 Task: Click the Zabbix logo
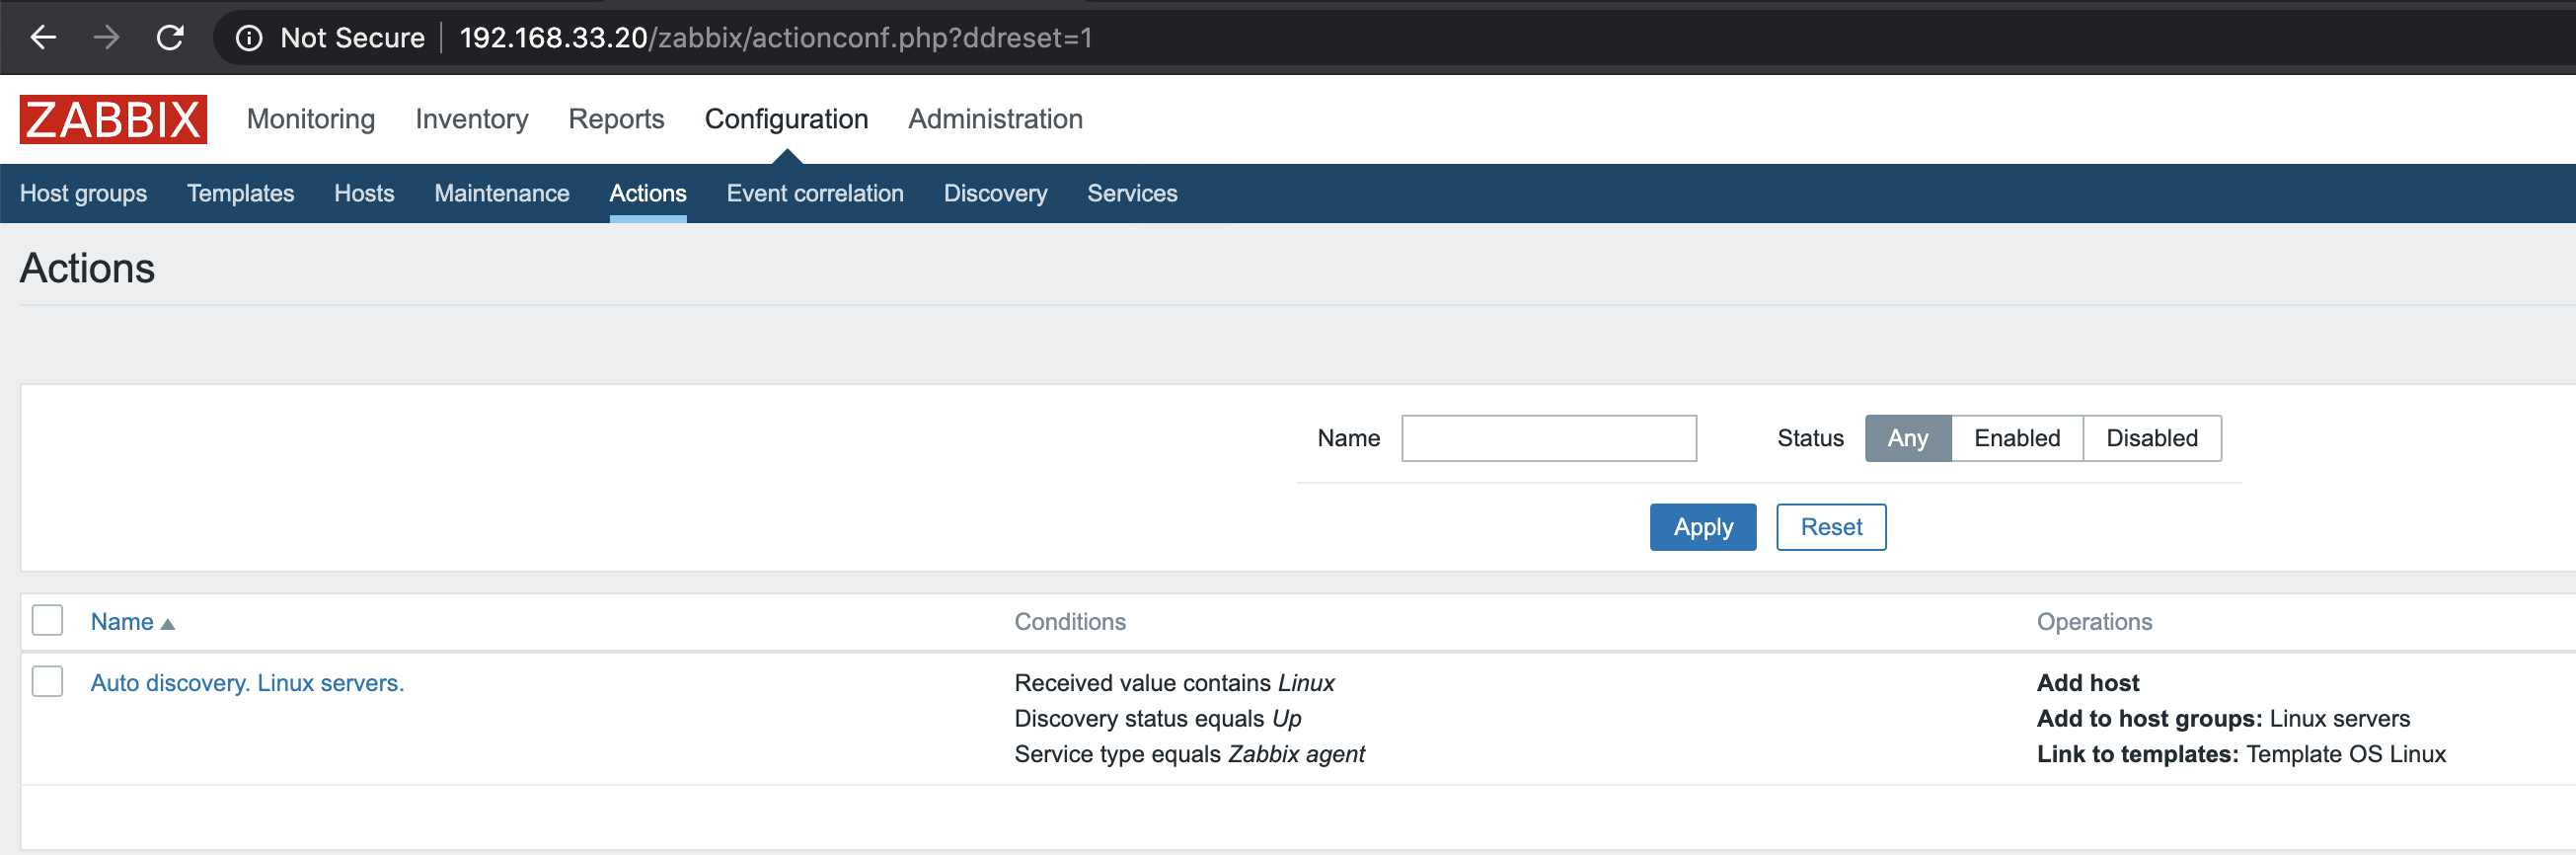pos(113,119)
